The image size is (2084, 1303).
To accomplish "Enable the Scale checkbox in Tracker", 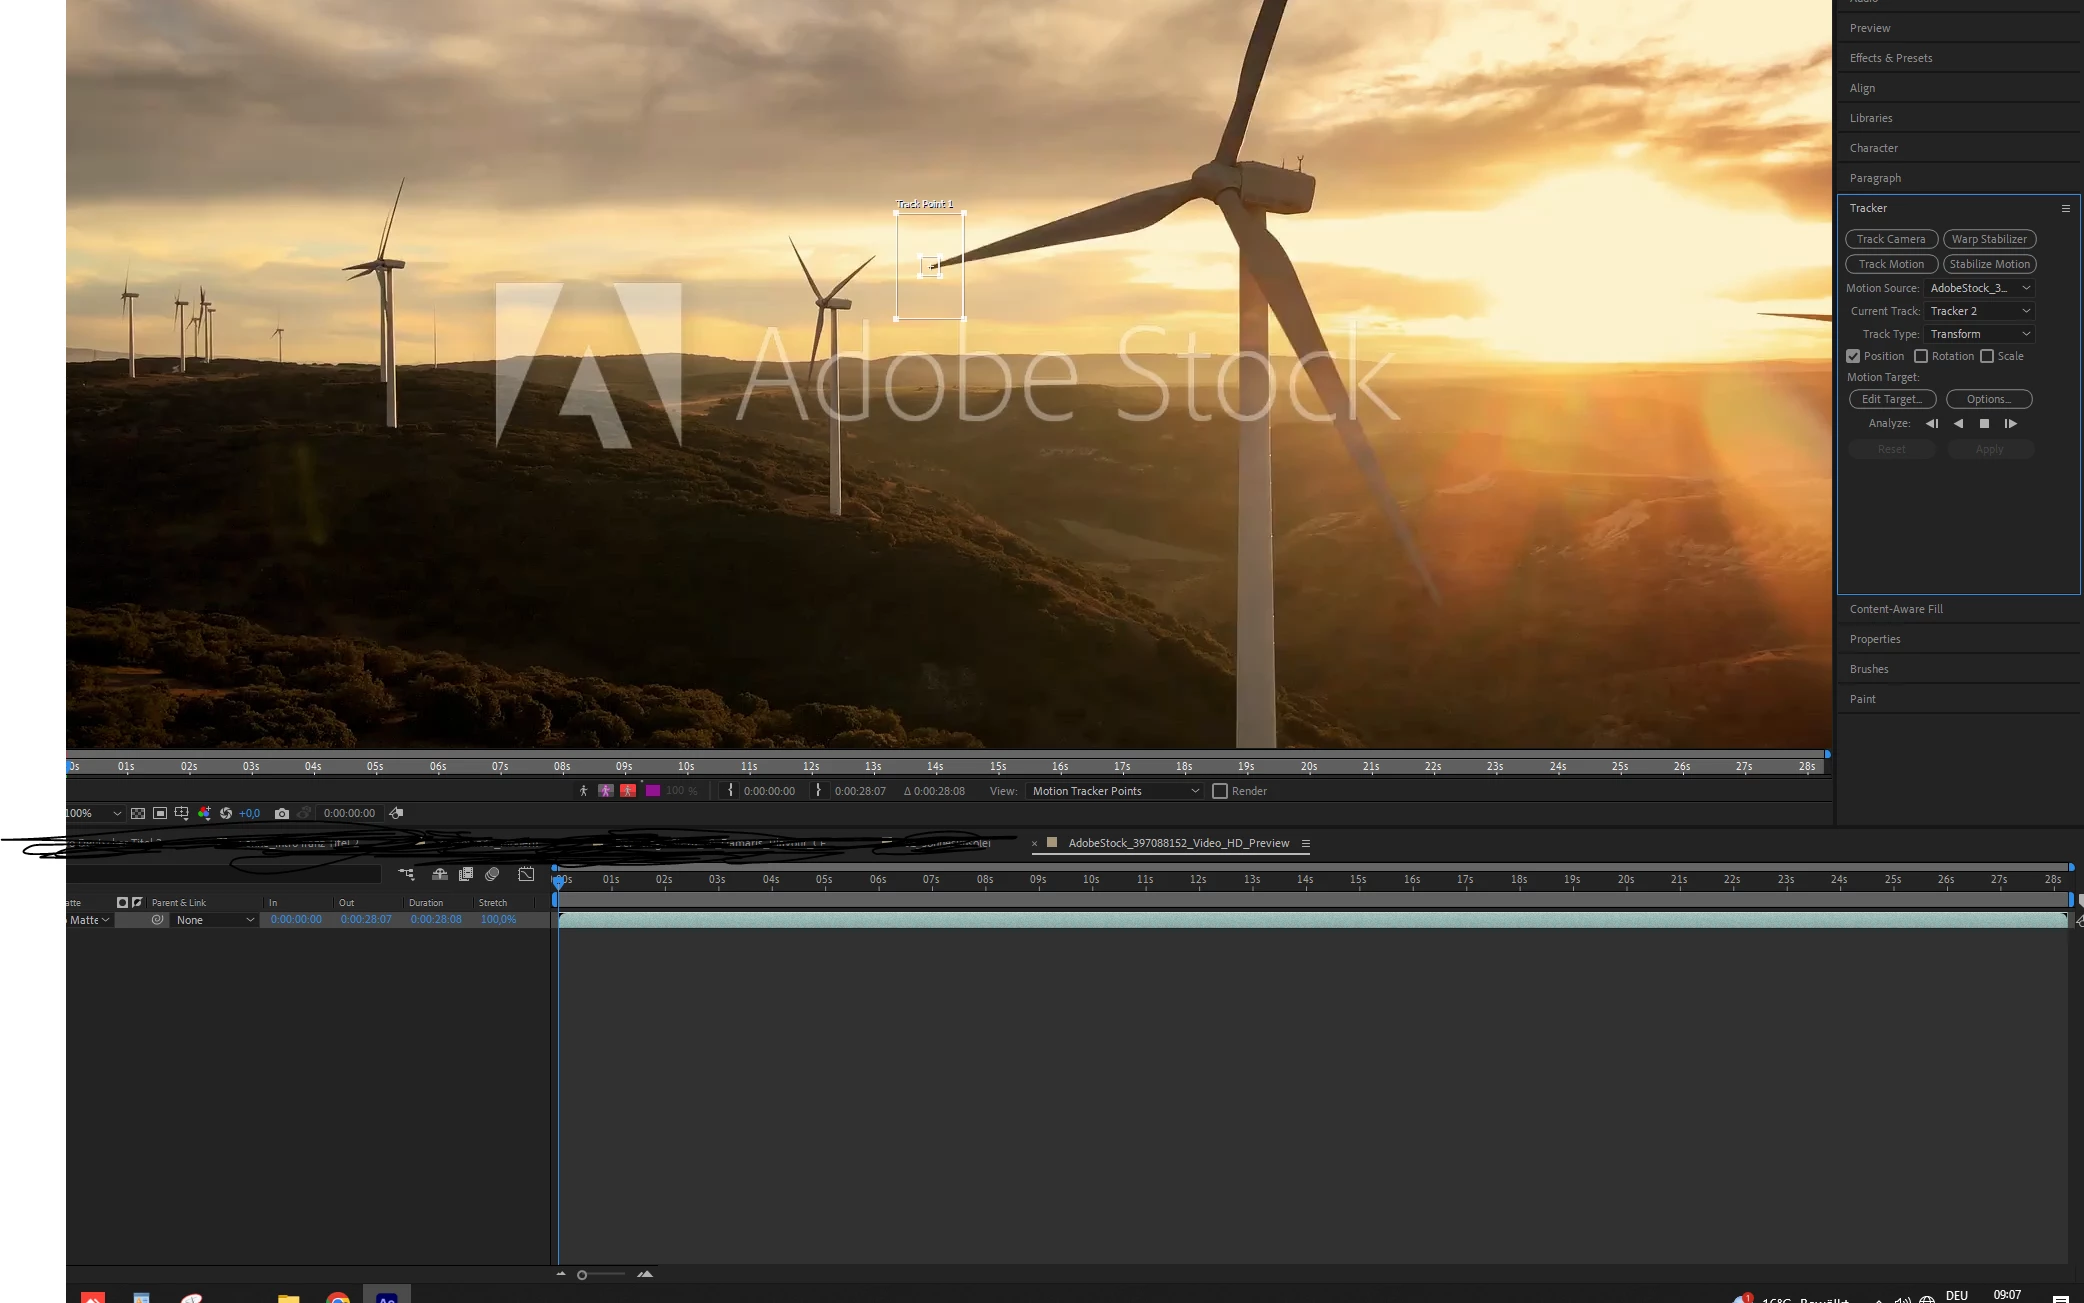I will coord(1987,356).
